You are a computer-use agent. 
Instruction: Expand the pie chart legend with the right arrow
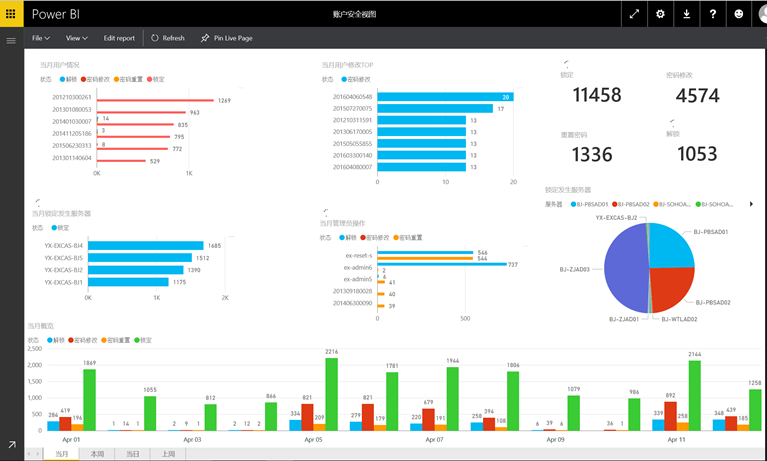click(x=751, y=204)
